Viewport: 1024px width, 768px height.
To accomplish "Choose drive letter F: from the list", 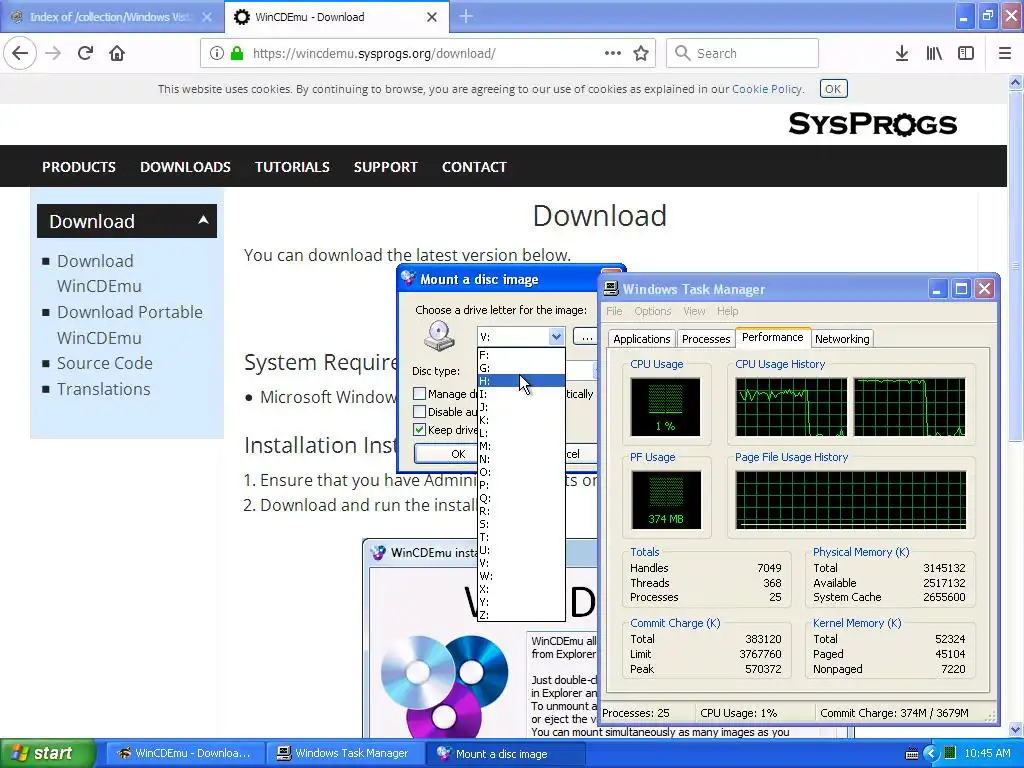I will coord(521,355).
